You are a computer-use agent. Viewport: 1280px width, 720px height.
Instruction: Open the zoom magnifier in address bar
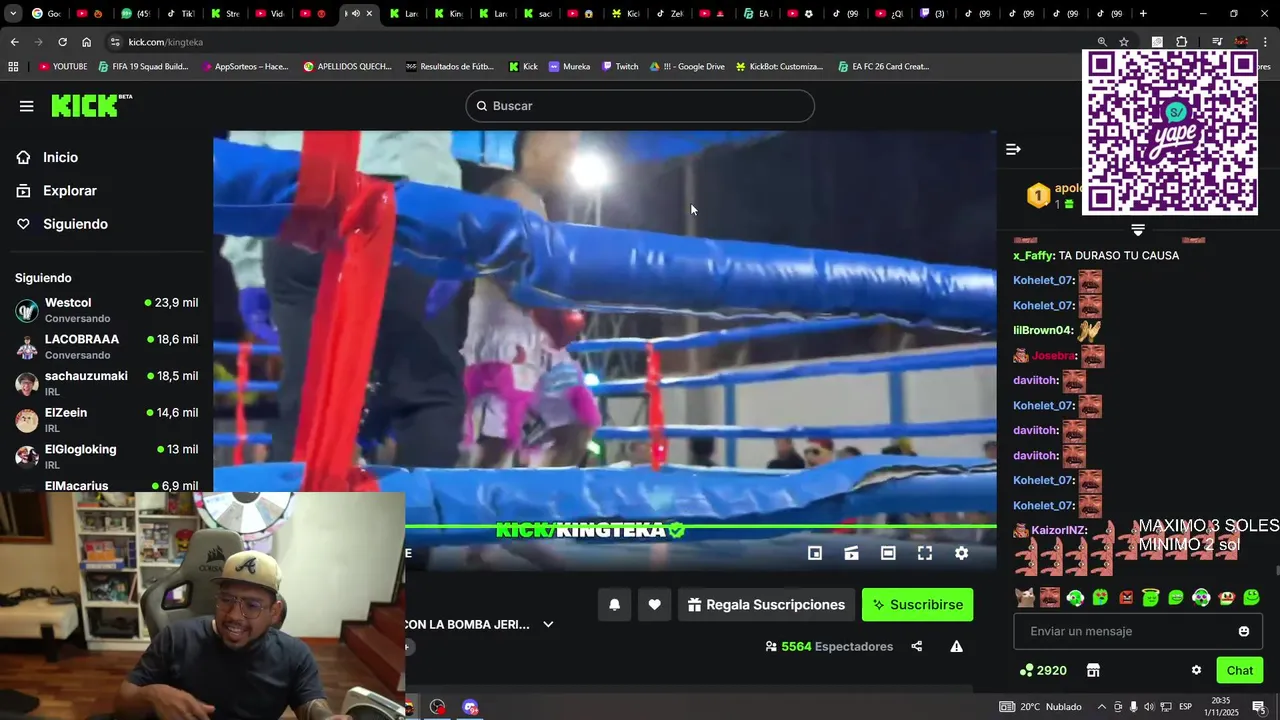pos(1102,42)
